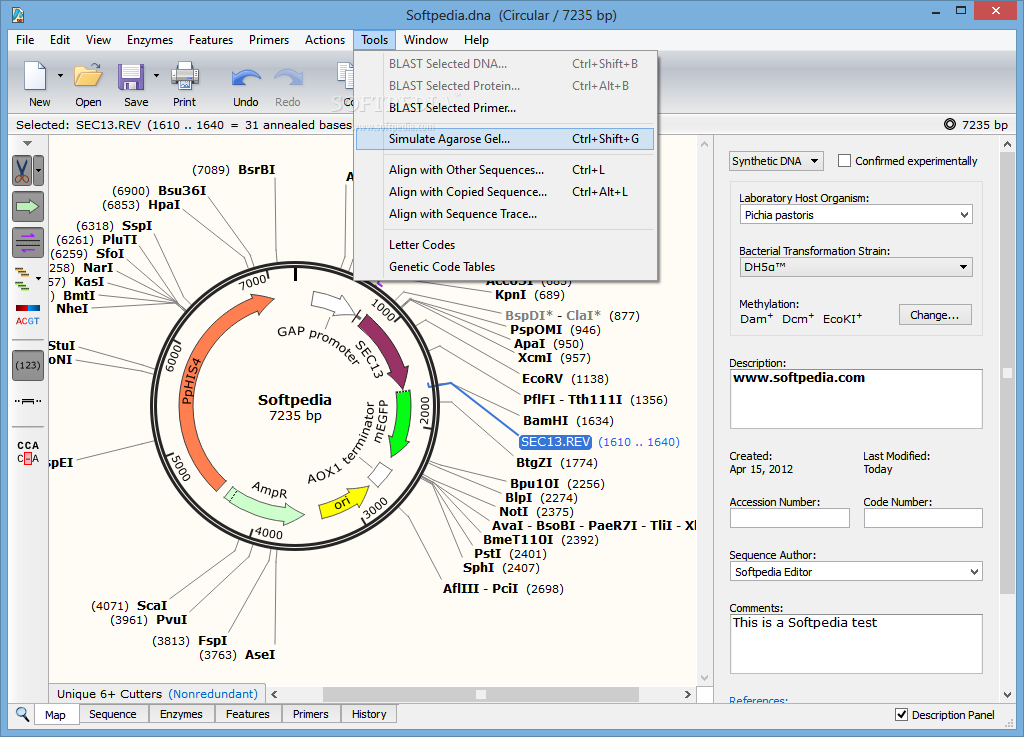Click the Description text box
The height and width of the screenshot is (737, 1024).
856,399
